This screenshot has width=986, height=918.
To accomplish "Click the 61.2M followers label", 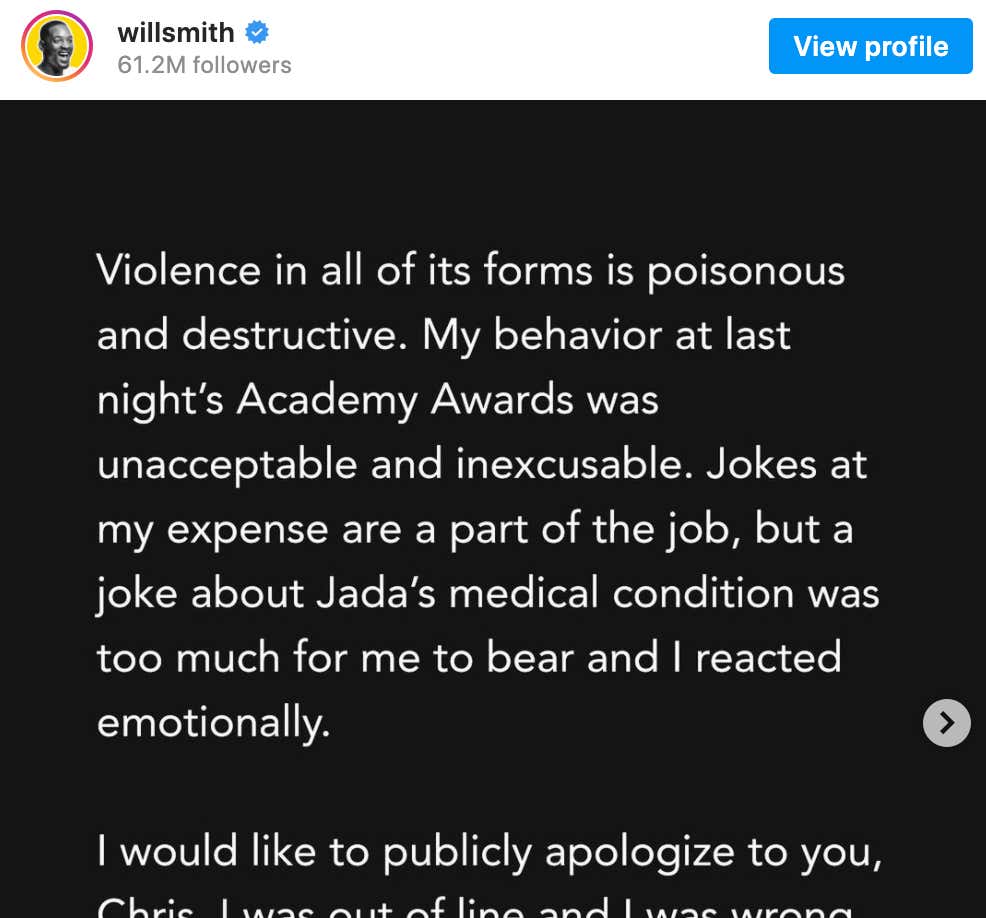I will (204, 65).
